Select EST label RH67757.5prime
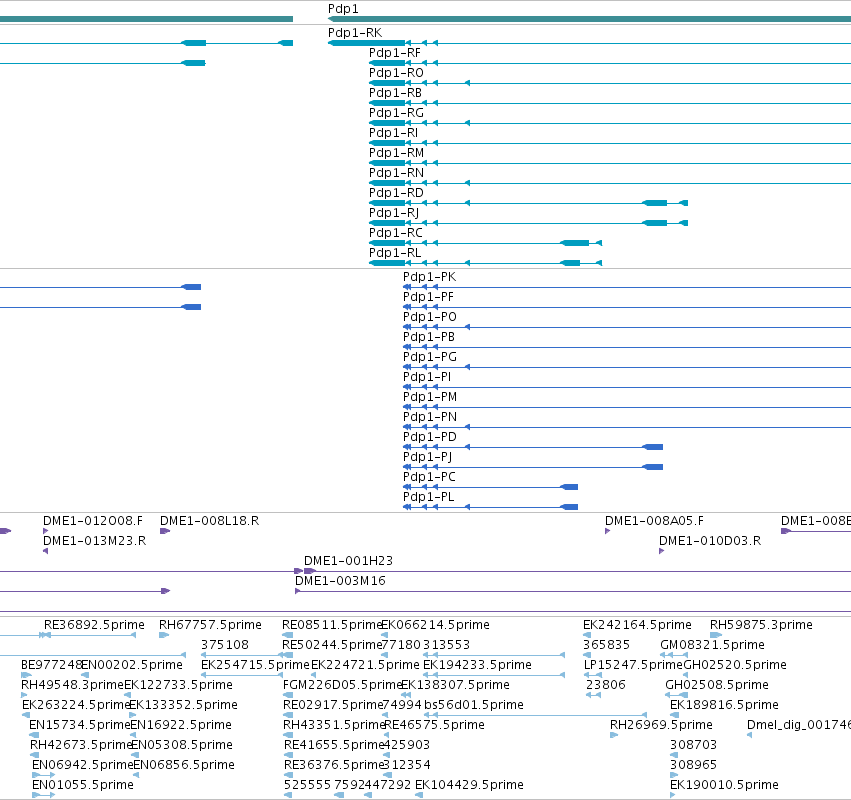This screenshot has height=800, width=851. [210, 625]
